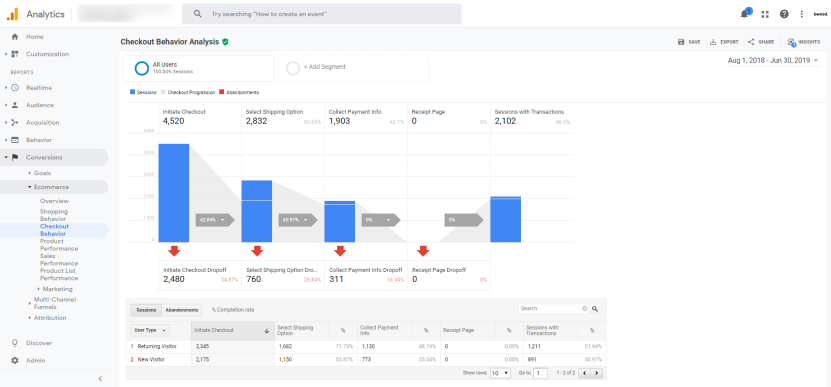This screenshot has height=387, width=831.
Task: Open the notifications bell icon
Action: (x=745, y=13)
